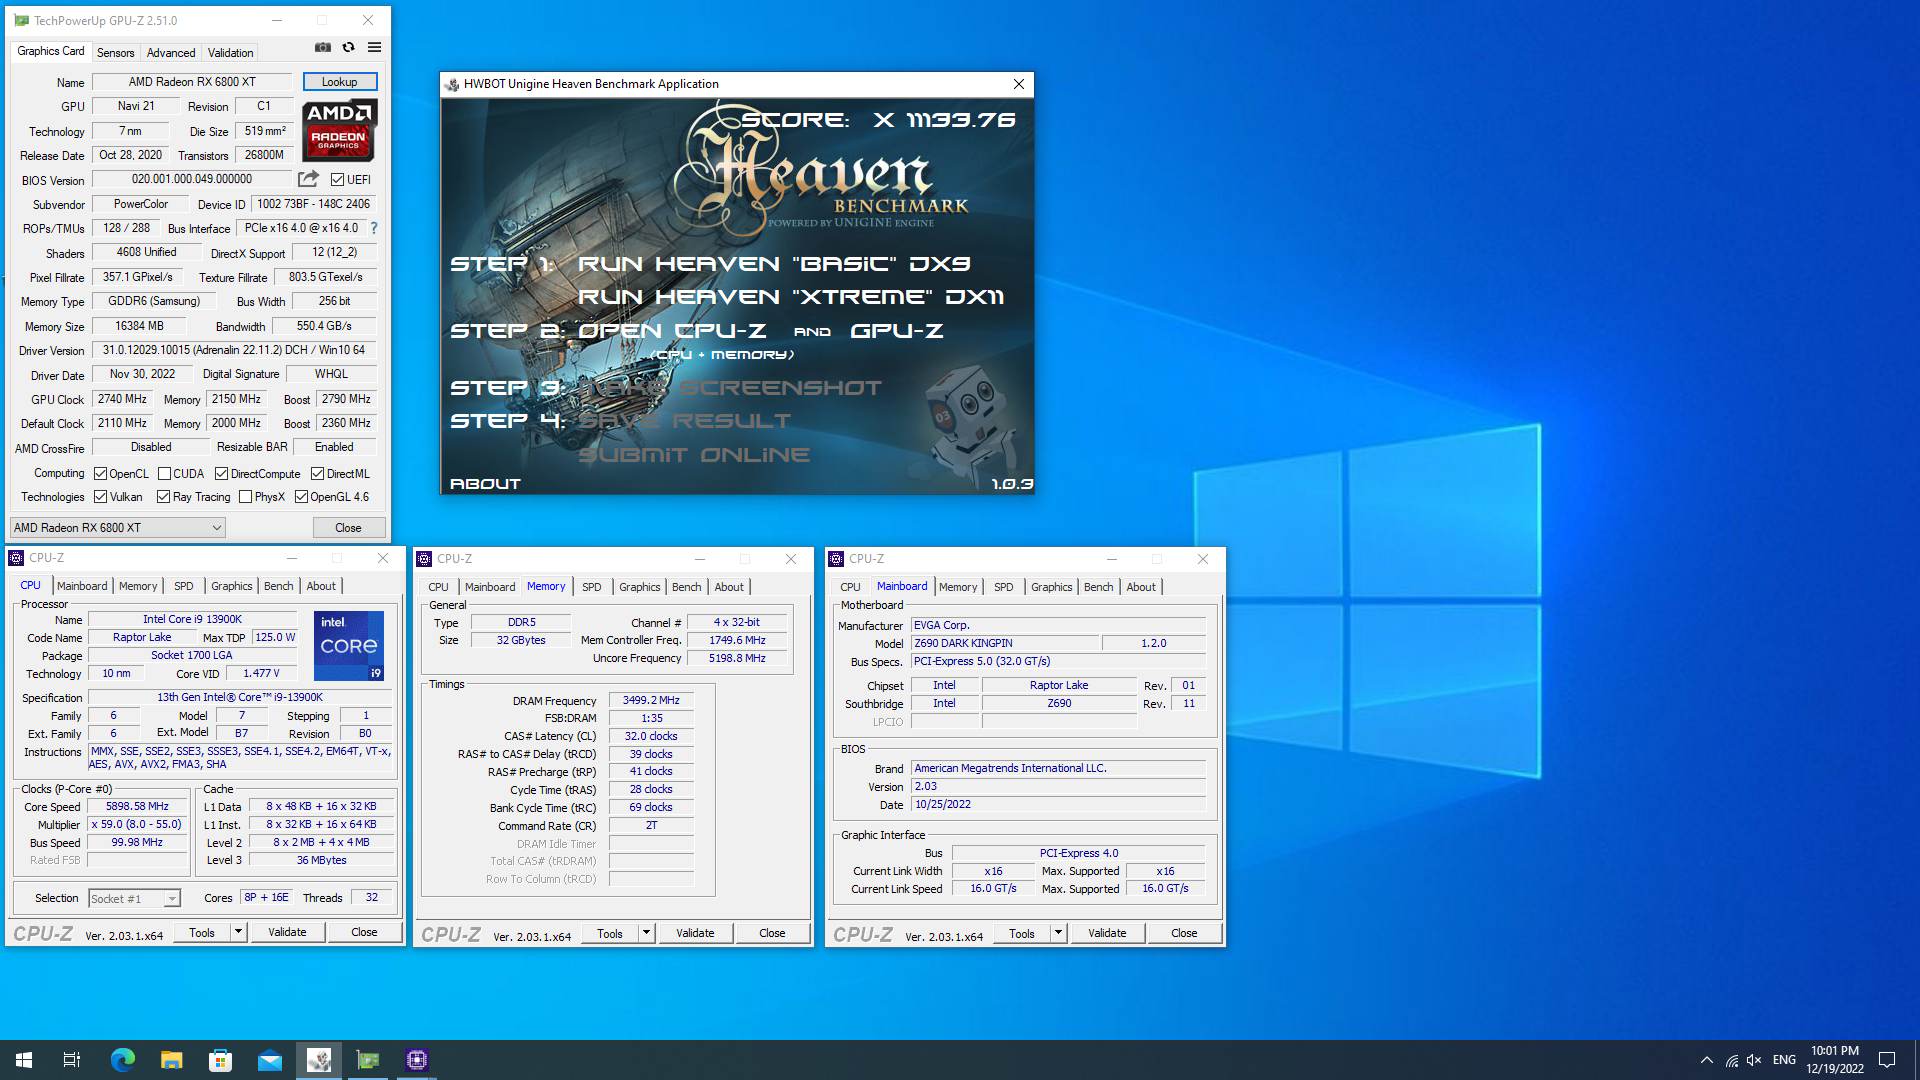The image size is (1920, 1080).
Task: Click the BIOS version share/export icon
Action: (308, 179)
